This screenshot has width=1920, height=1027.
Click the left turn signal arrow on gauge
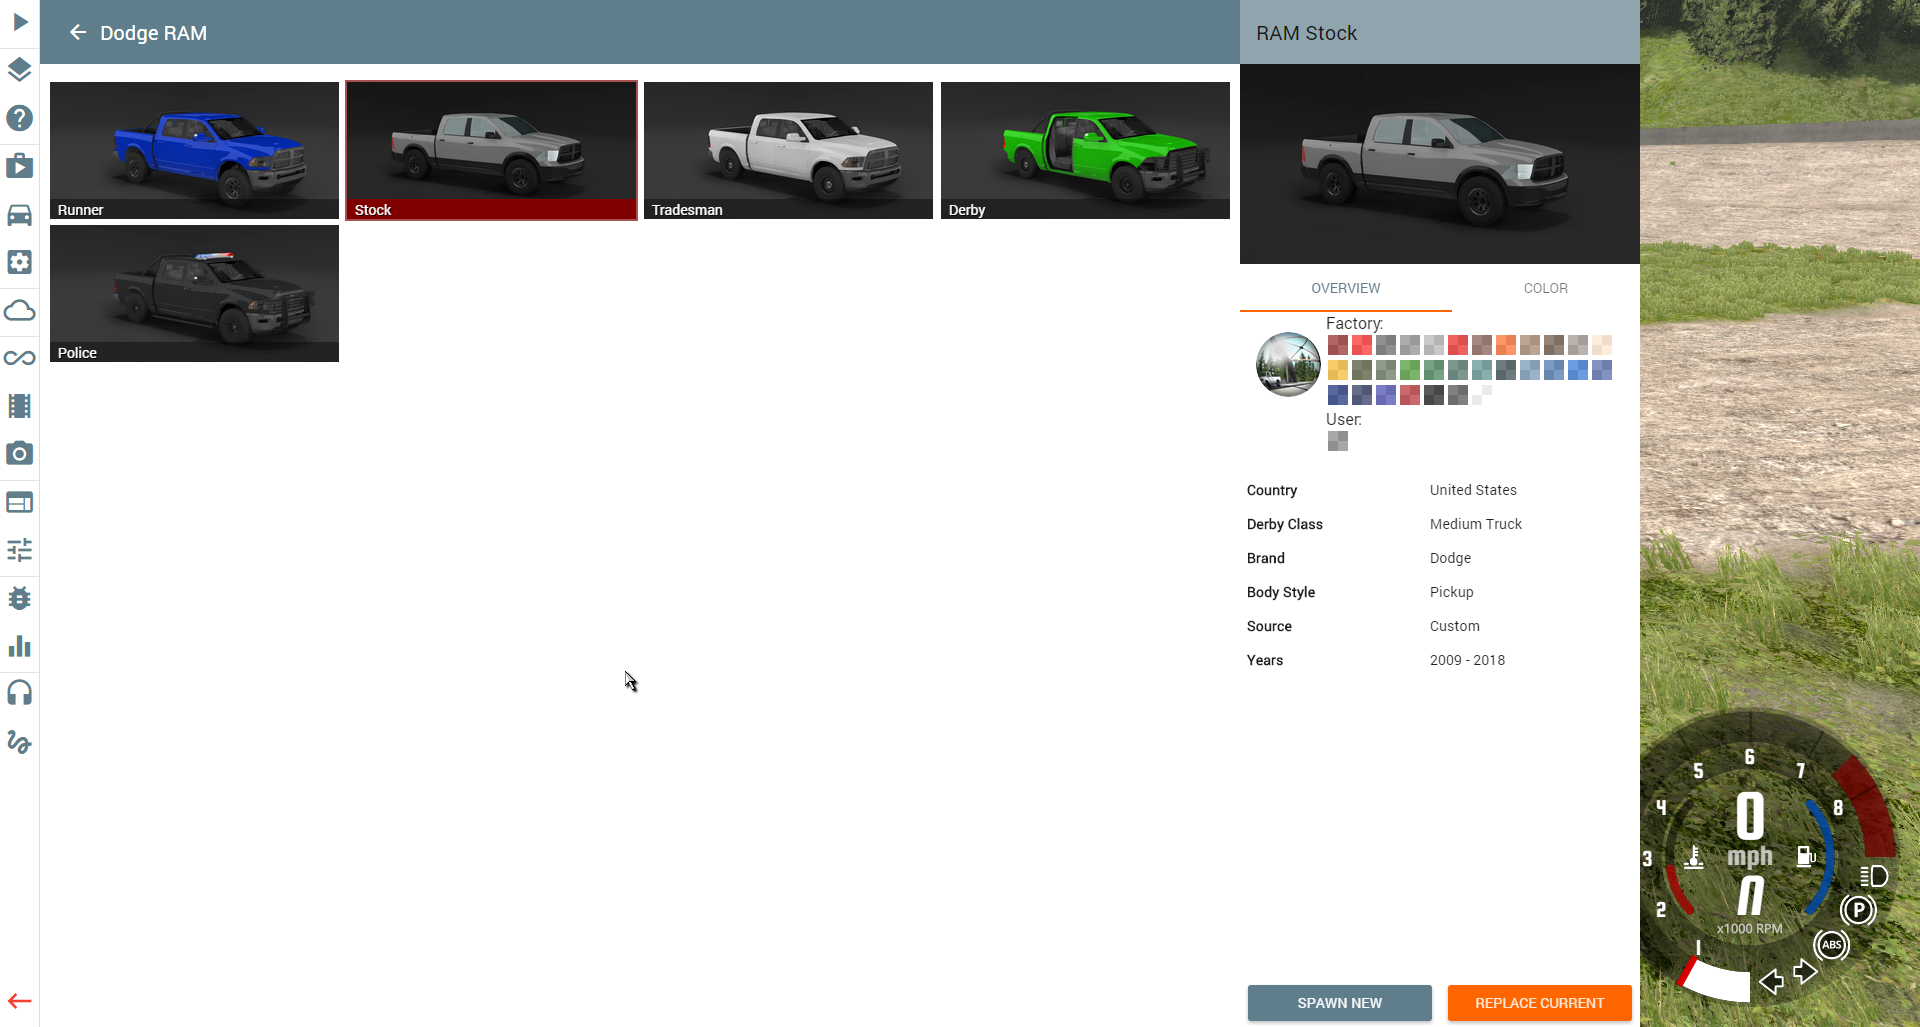coord(1771,982)
